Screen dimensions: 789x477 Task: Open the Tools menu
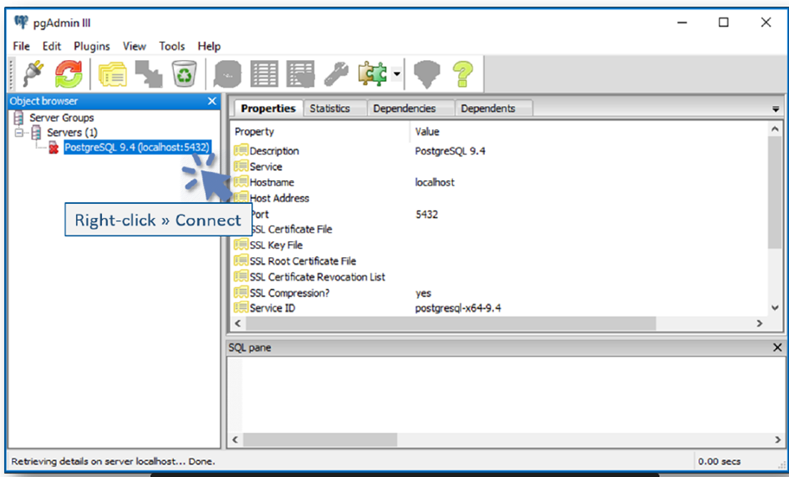pos(172,46)
